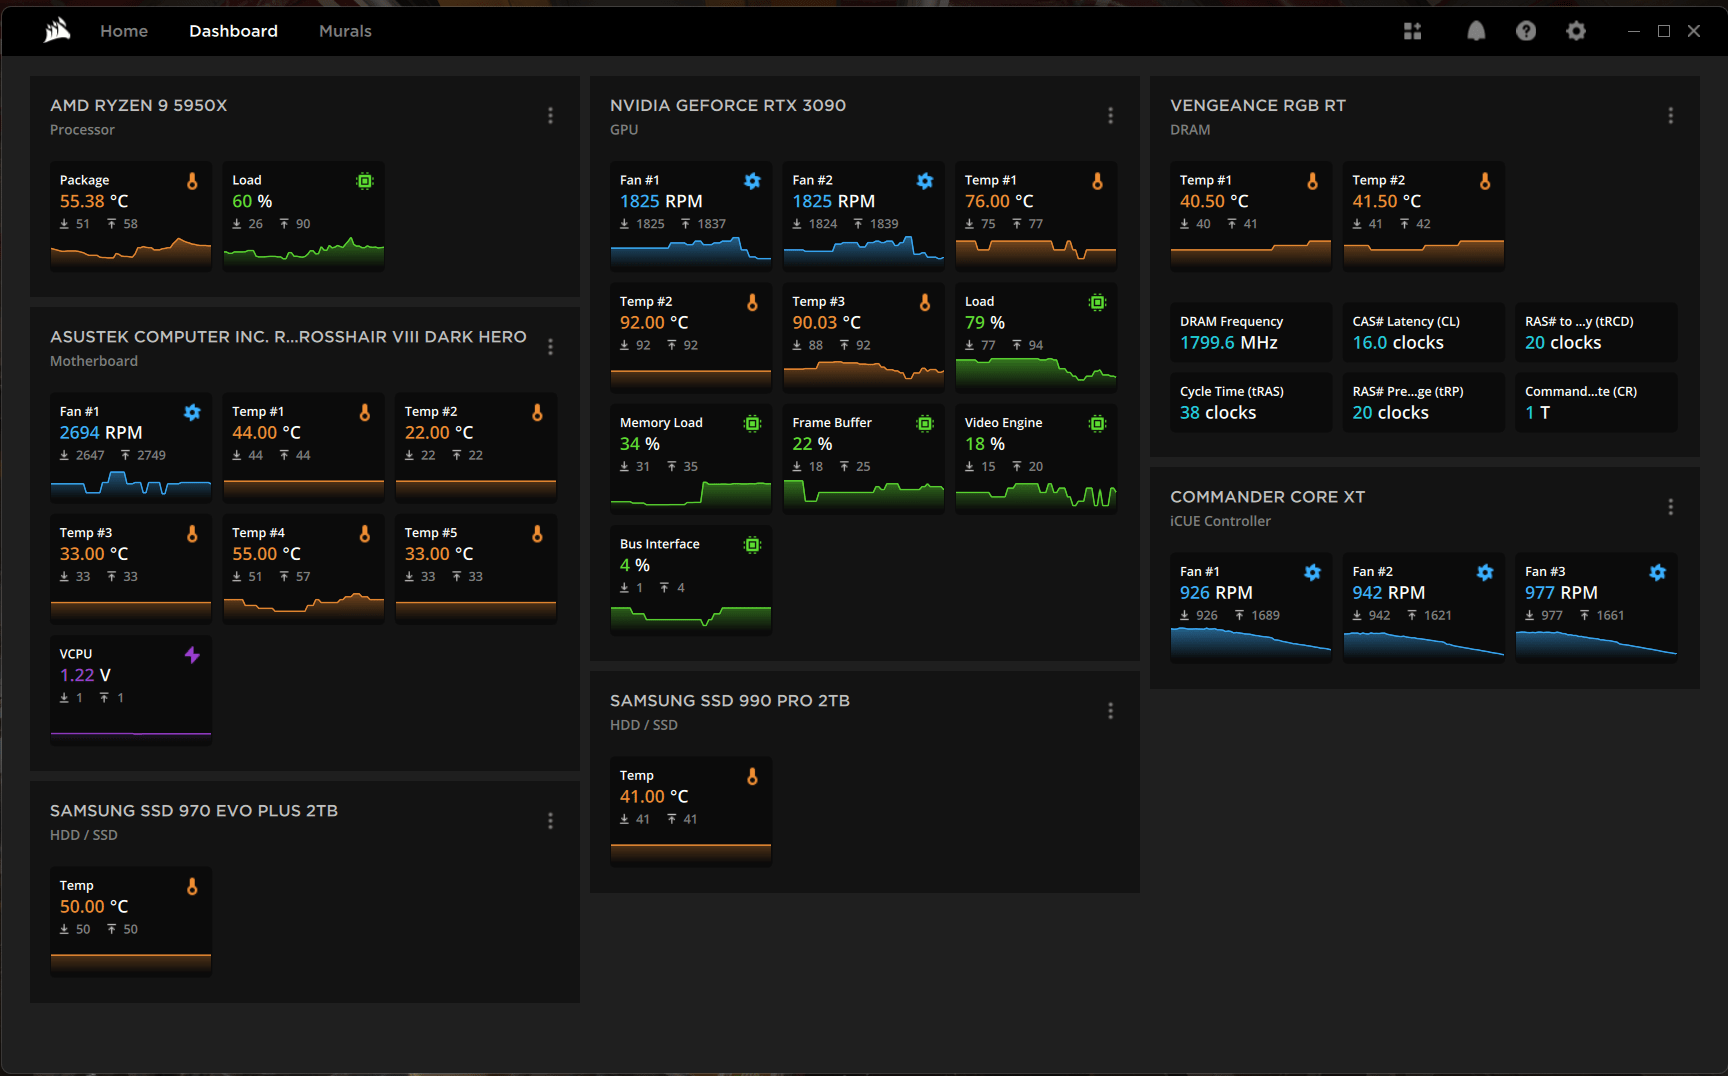Image resolution: width=1728 pixels, height=1076 pixels.
Task: Click the CPU Load 60 % reading
Action: (x=252, y=202)
